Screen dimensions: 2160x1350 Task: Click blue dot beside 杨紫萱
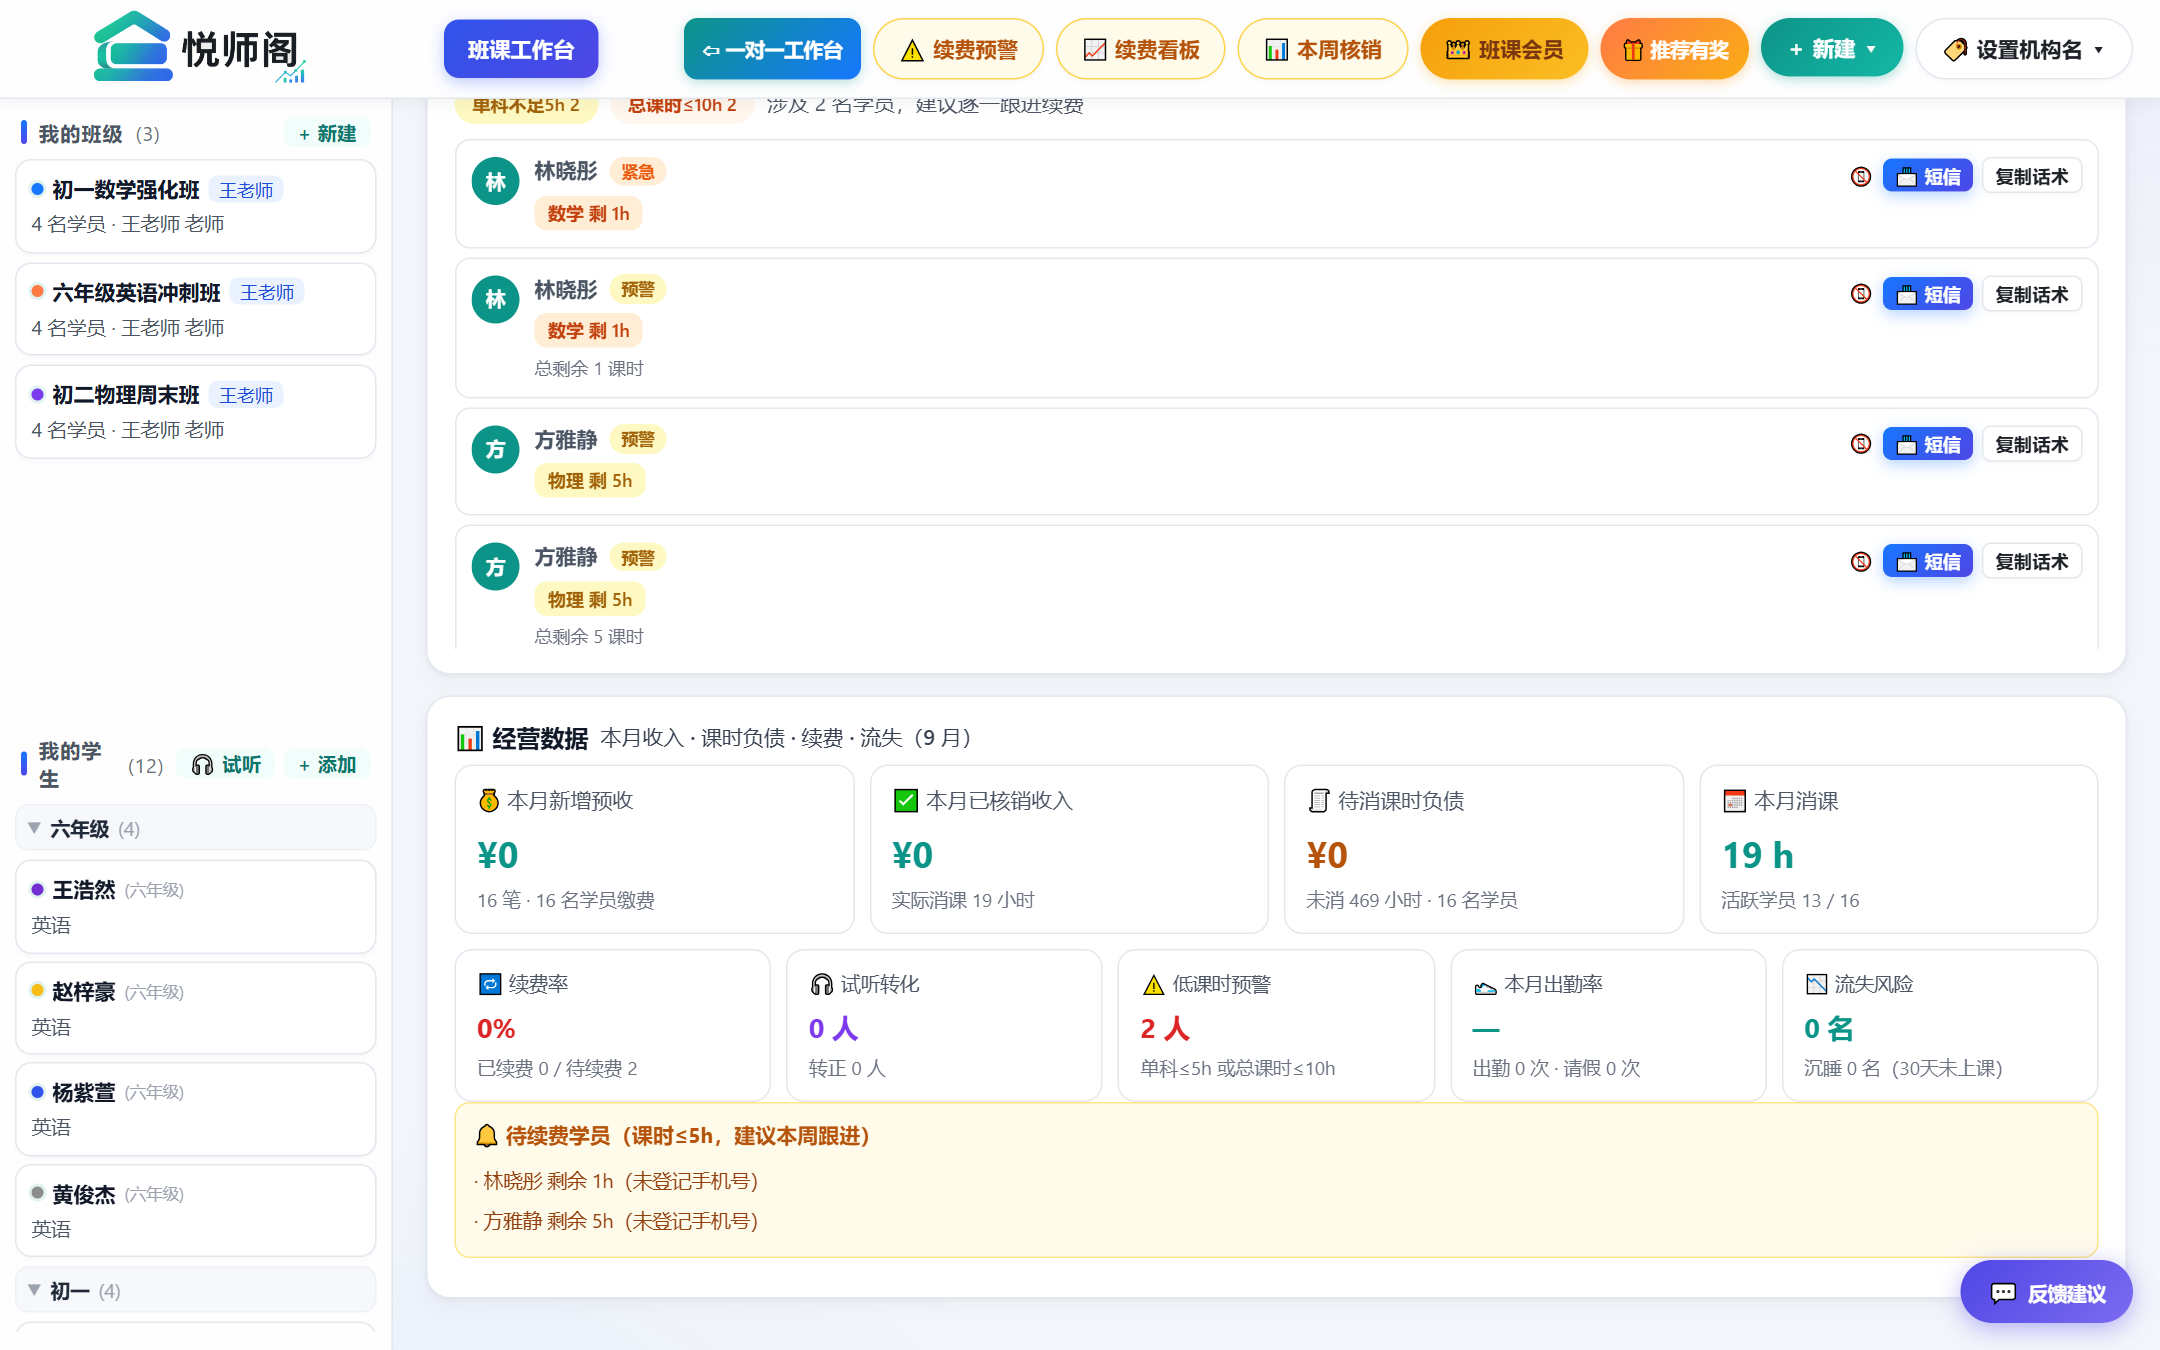38,1092
